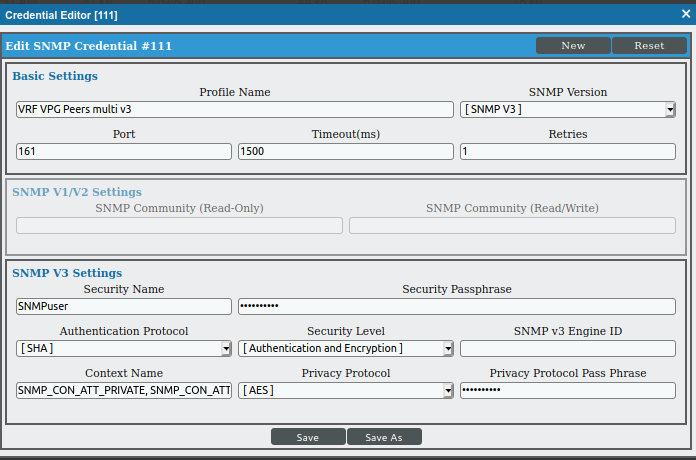Click the Port input field
Image resolution: width=696 pixels, height=460 pixels.
coord(124,152)
